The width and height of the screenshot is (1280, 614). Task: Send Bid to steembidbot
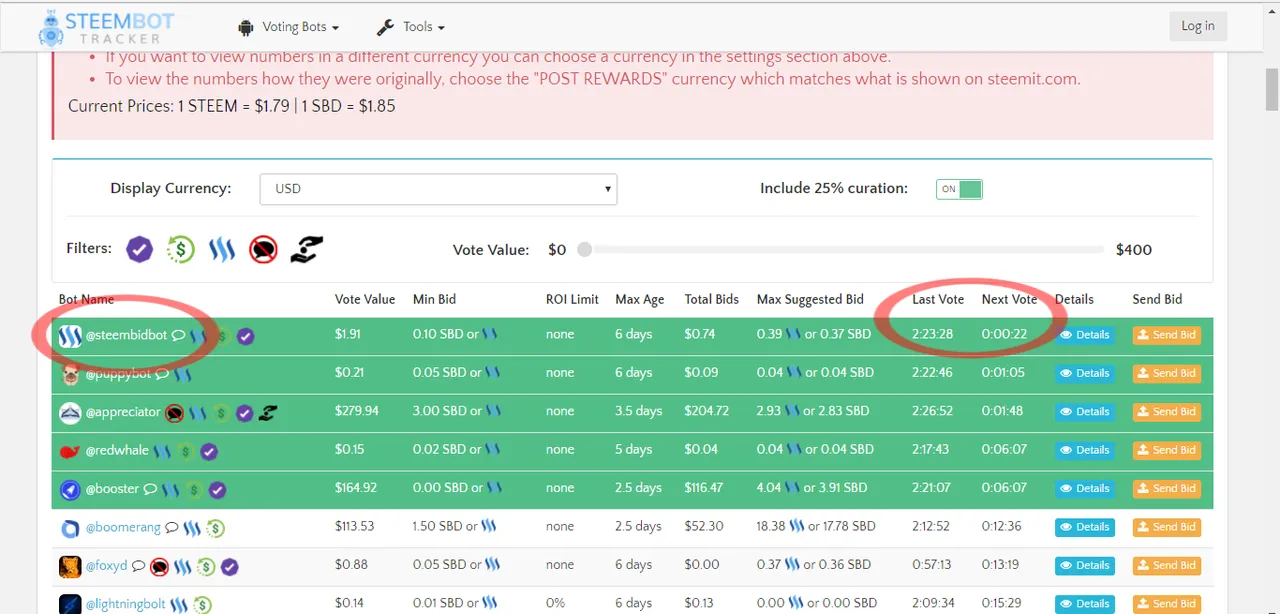pos(1167,335)
